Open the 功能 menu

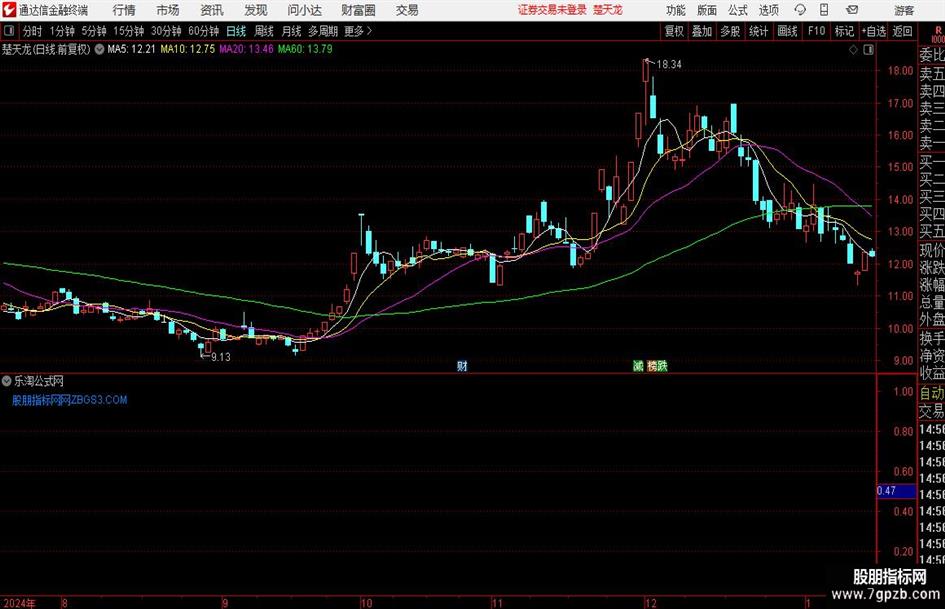[676, 10]
